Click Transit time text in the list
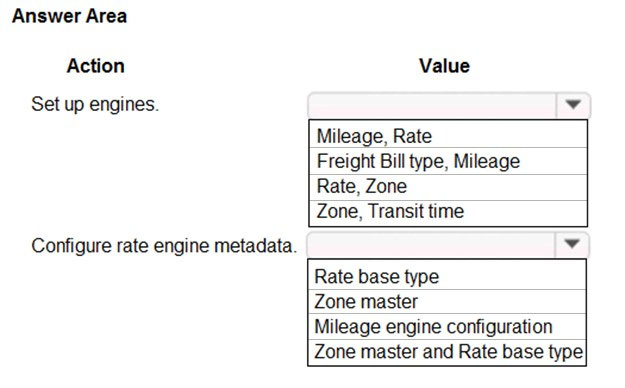625x388 pixels. click(416, 211)
